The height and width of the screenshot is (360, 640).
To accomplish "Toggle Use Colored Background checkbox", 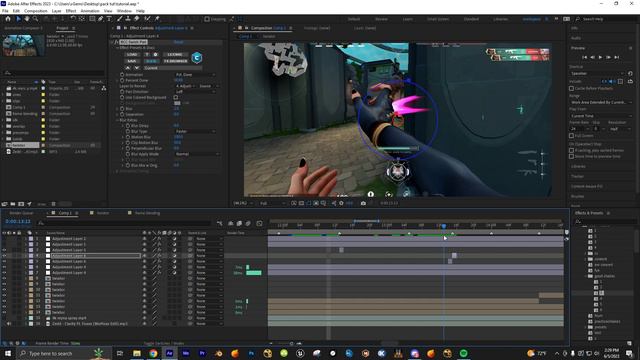I will tap(176, 98).
